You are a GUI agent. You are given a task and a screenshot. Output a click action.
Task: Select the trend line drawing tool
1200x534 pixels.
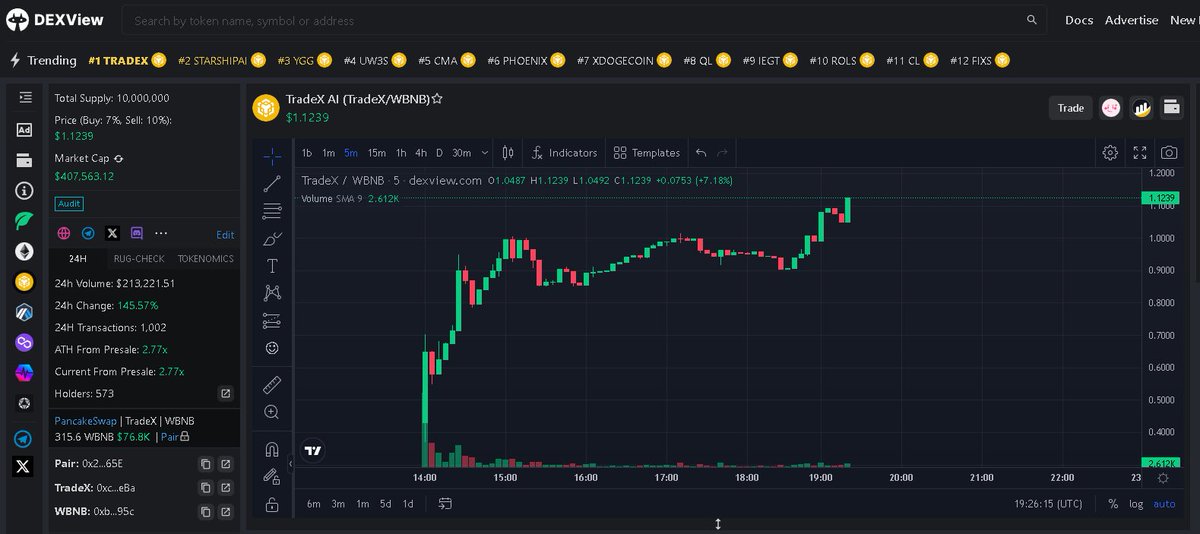272,184
